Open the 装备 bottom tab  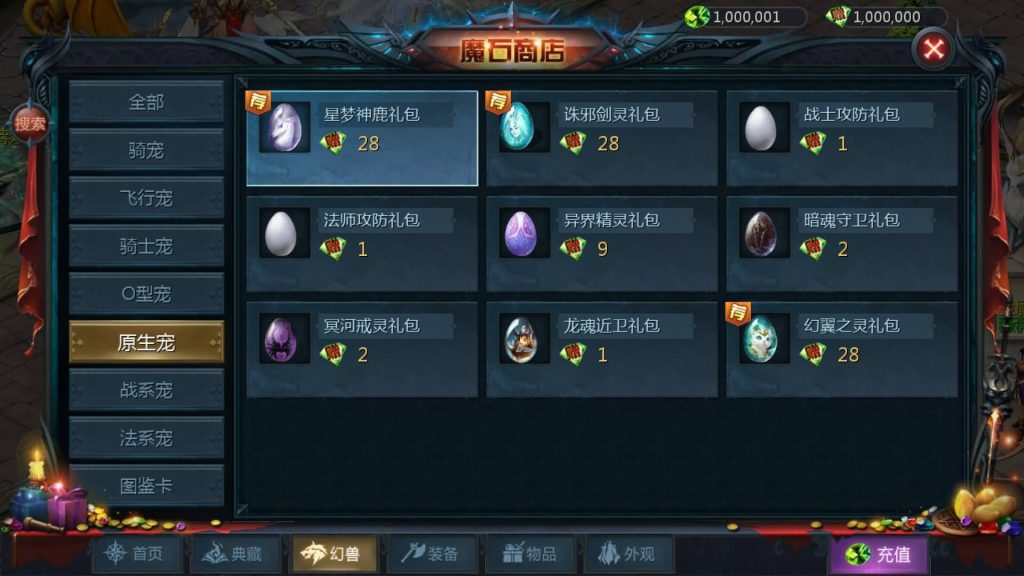(x=432, y=554)
